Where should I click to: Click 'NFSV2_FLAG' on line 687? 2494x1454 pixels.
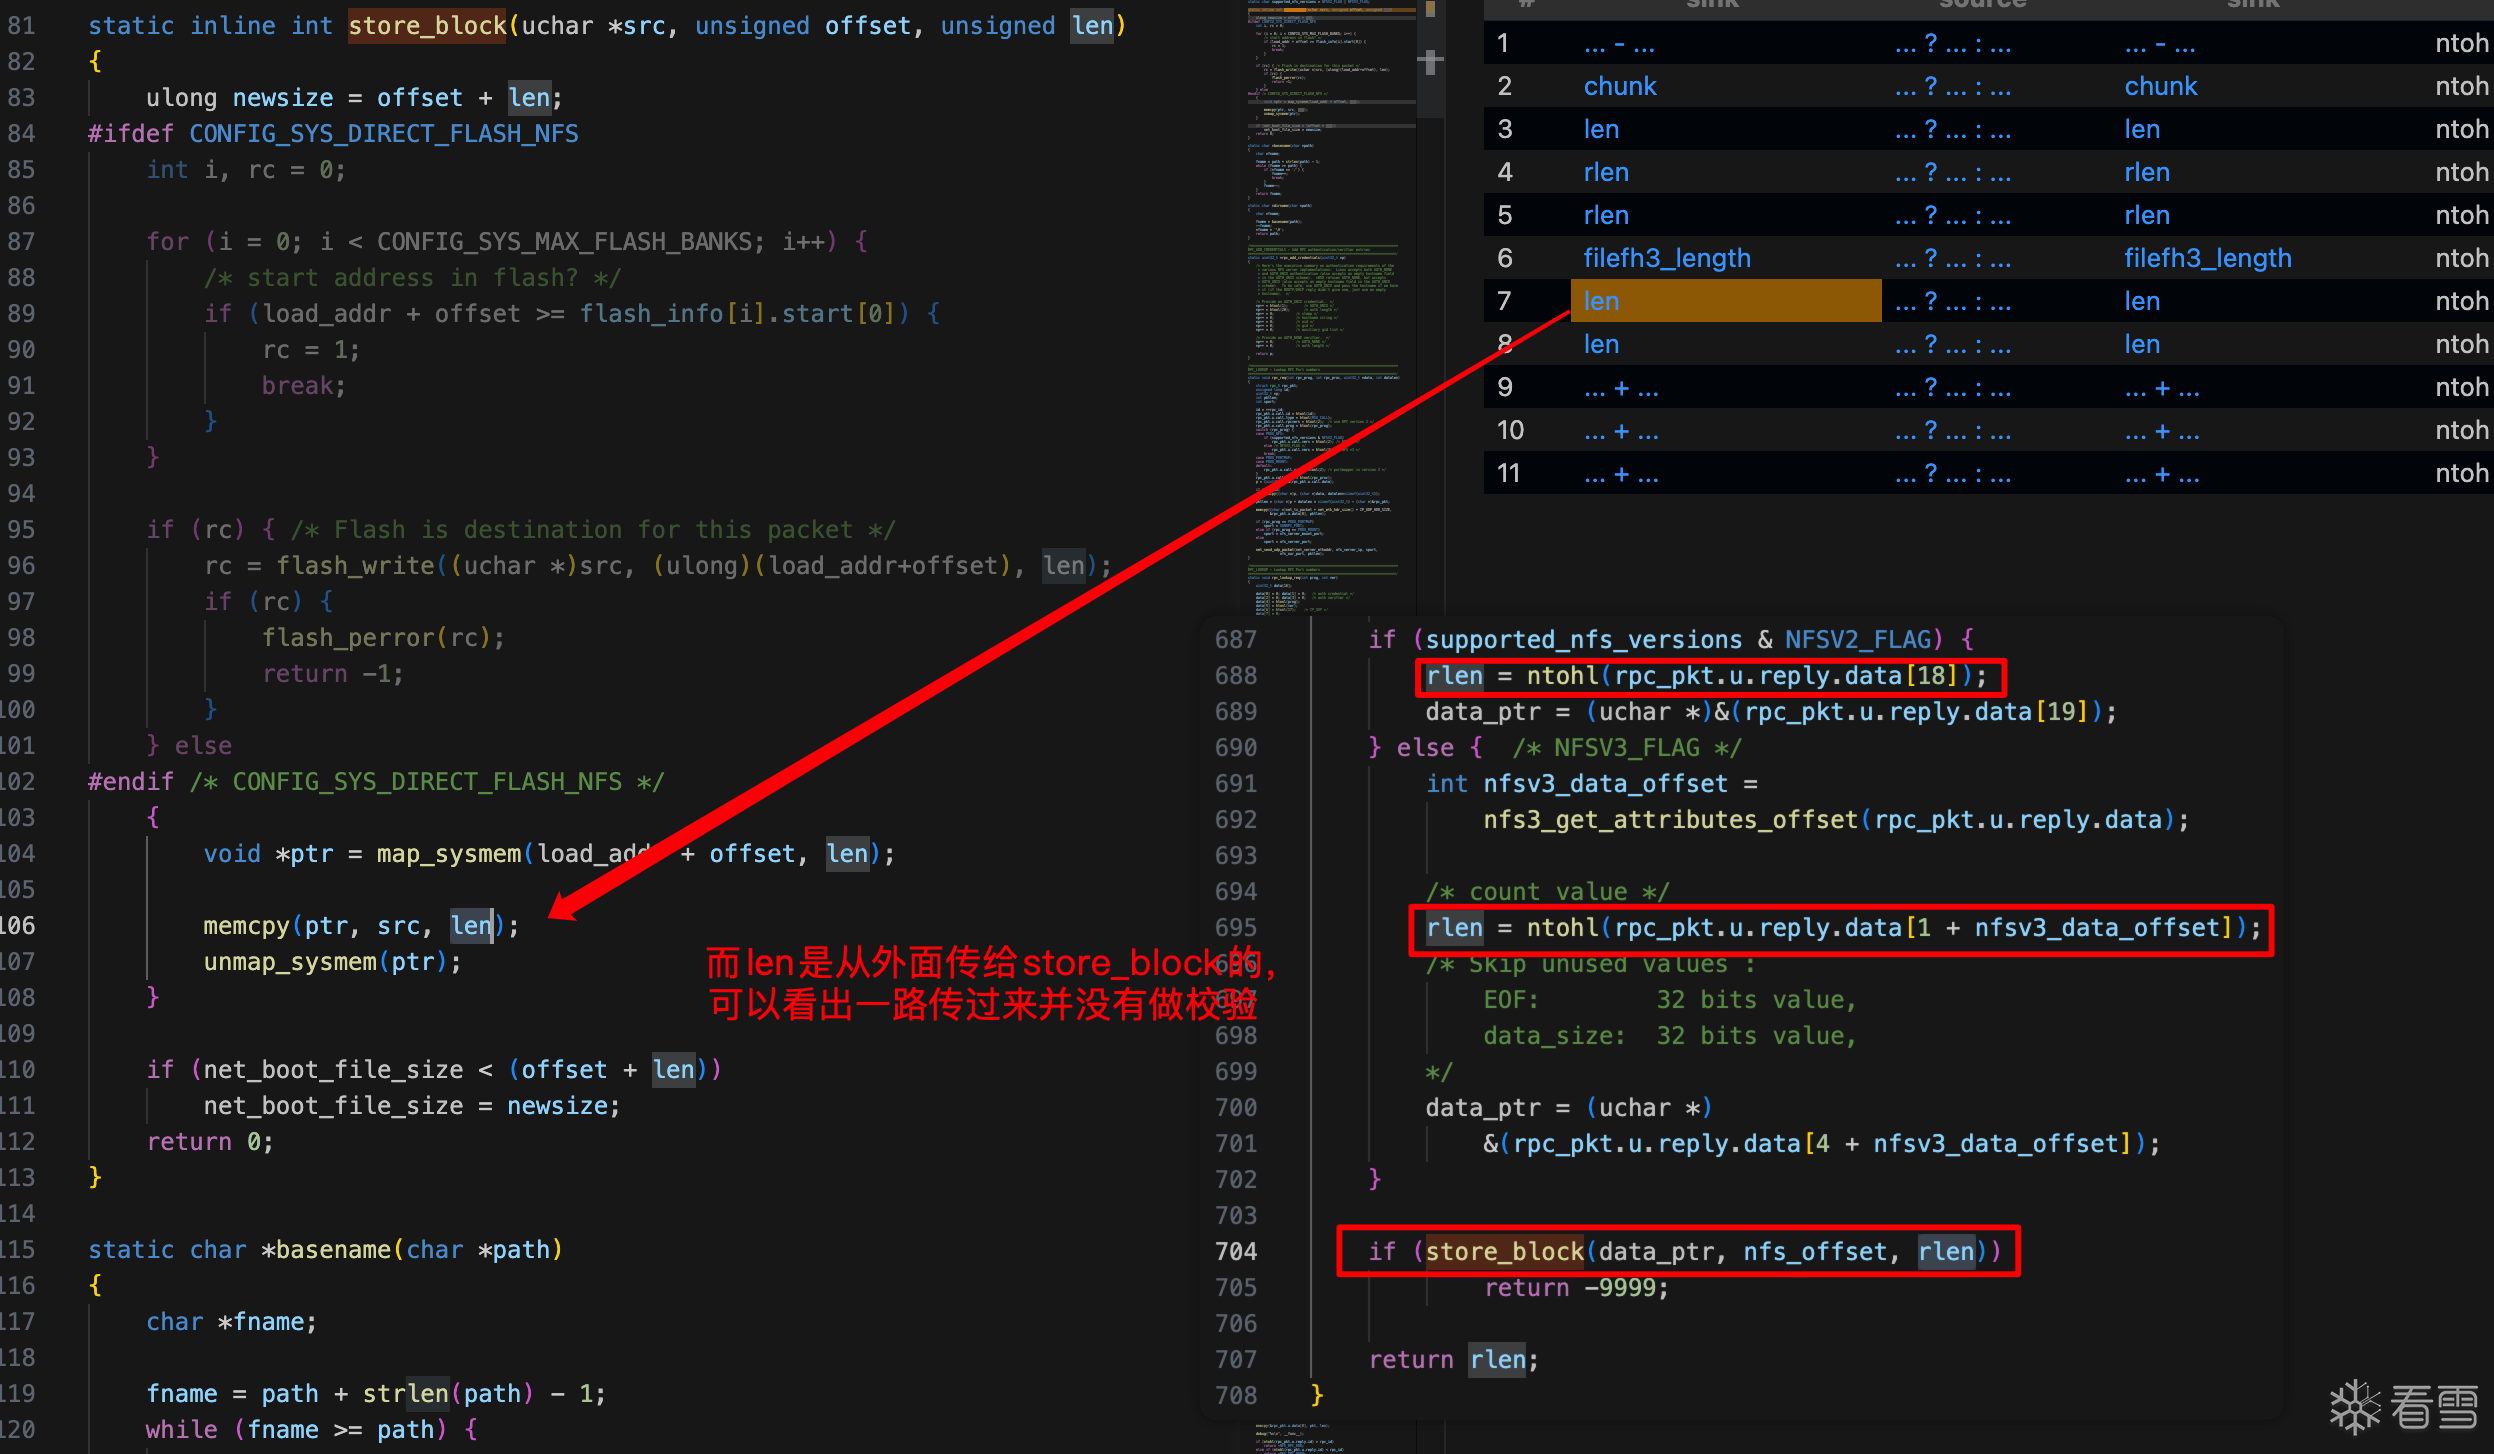[1857, 640]
